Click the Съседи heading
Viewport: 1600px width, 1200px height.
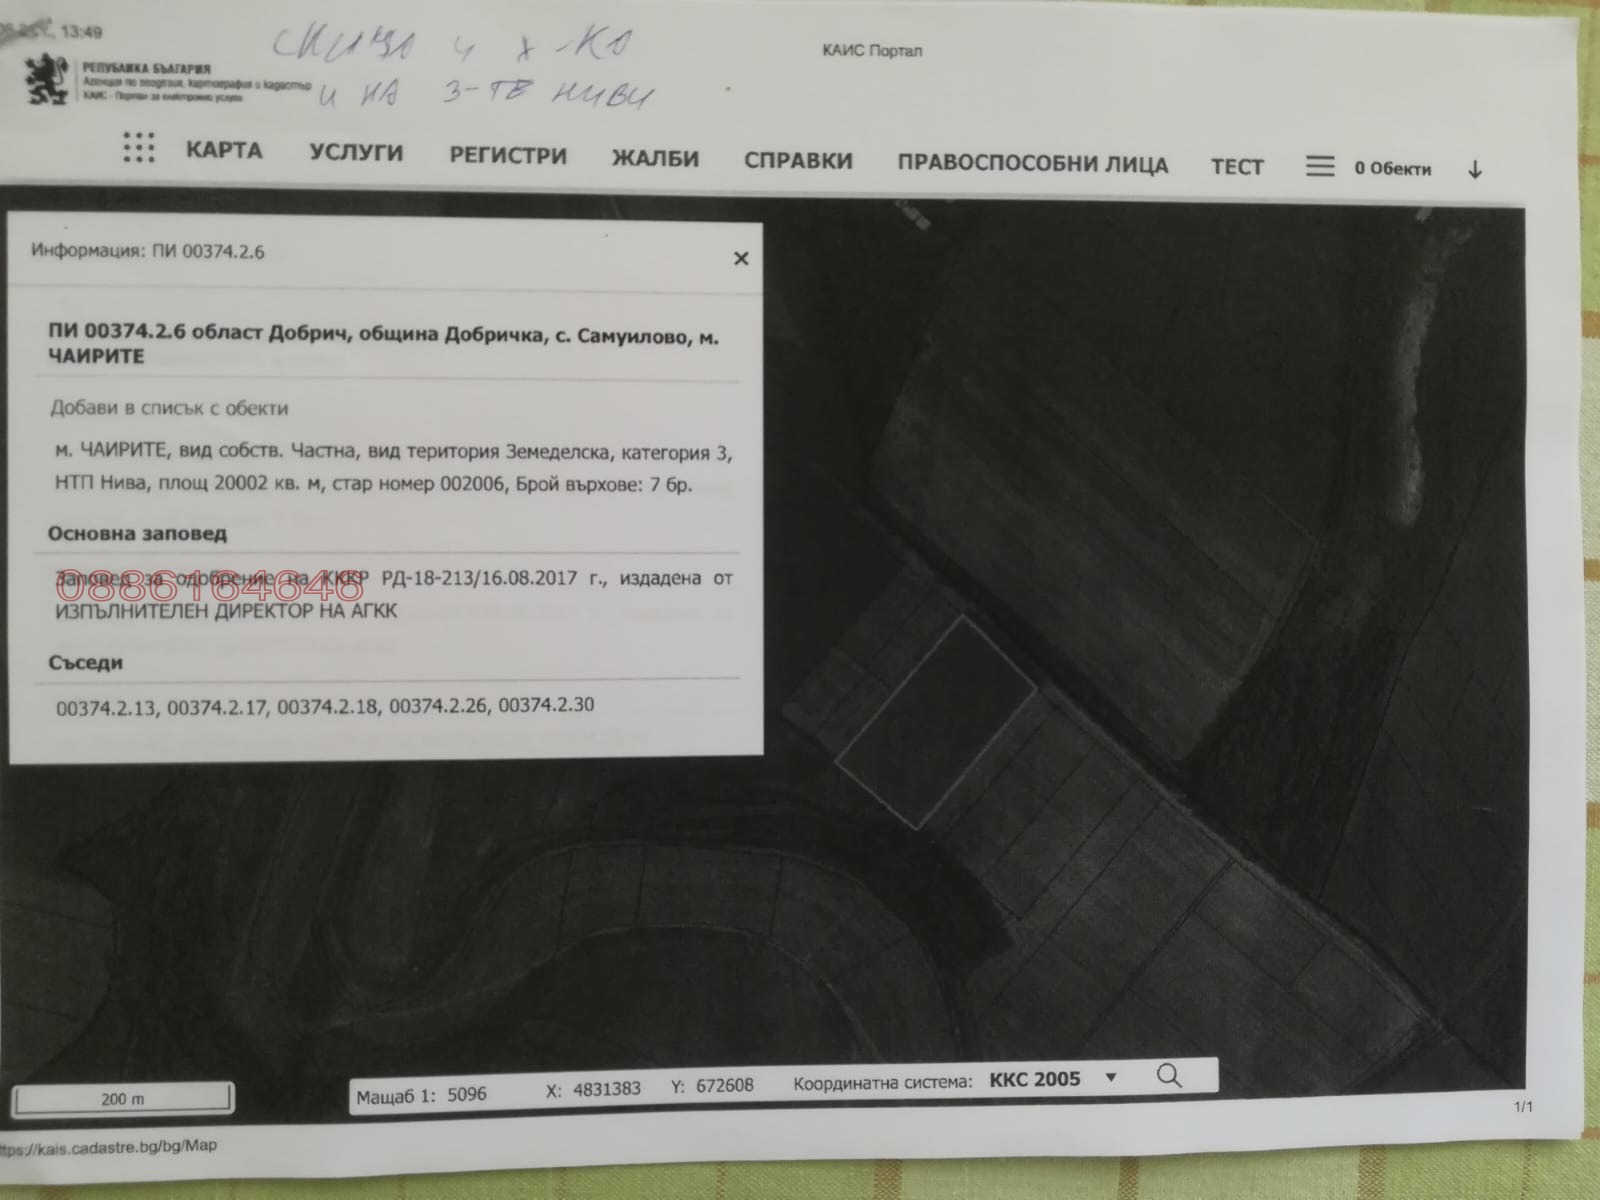click(x=85, y=662)
